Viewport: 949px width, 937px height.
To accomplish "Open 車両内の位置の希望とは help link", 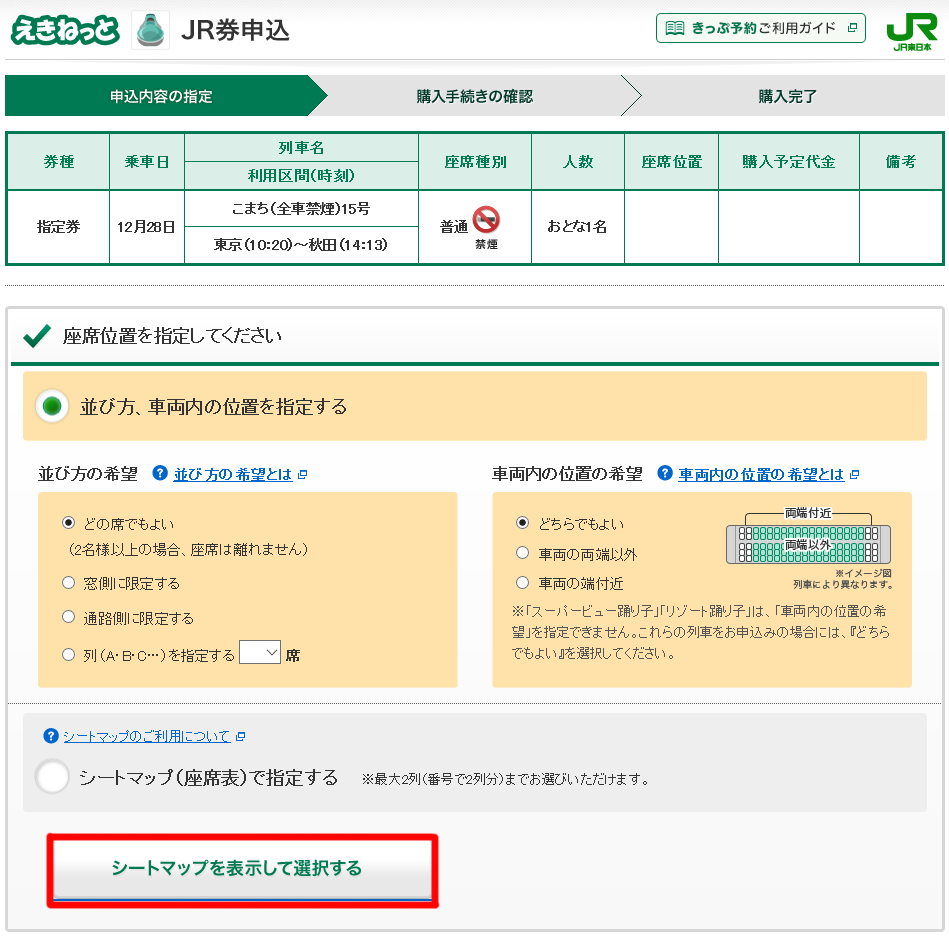I will tap(761, 474).
